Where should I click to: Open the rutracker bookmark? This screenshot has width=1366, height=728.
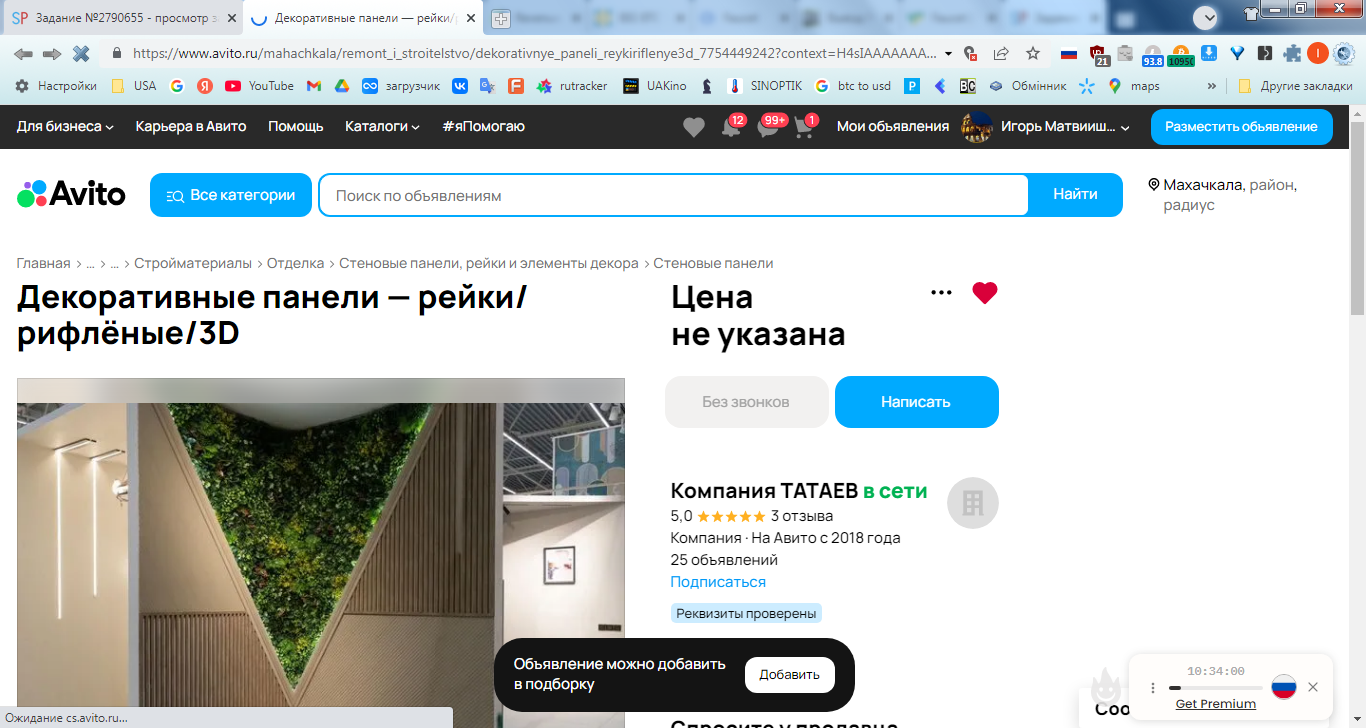click(x=572, y=86)
